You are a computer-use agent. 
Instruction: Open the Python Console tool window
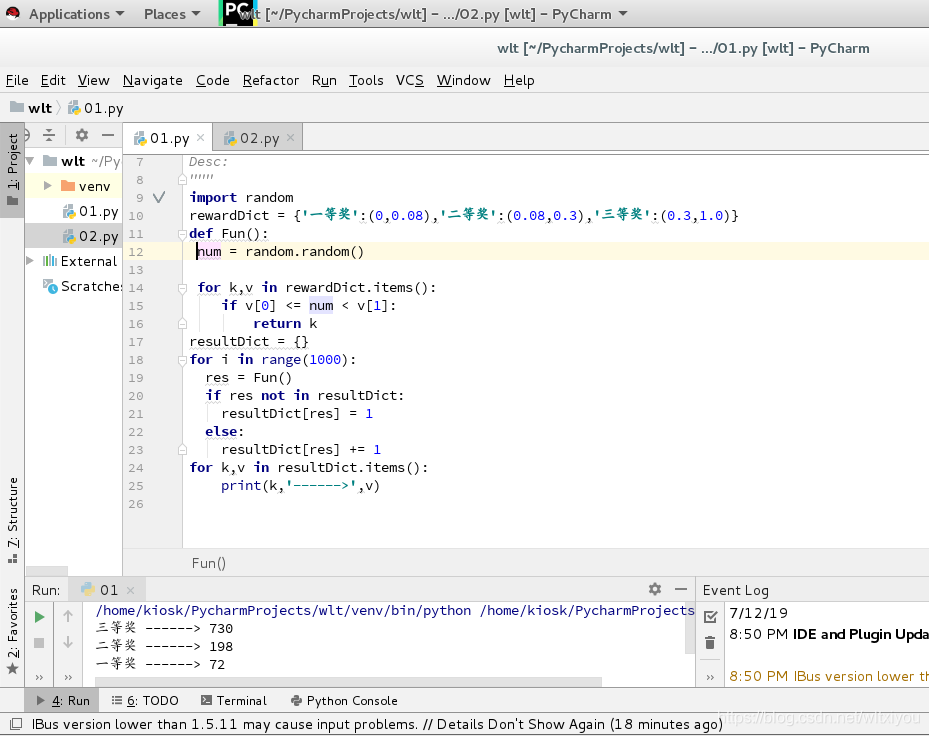click(344, 700)
